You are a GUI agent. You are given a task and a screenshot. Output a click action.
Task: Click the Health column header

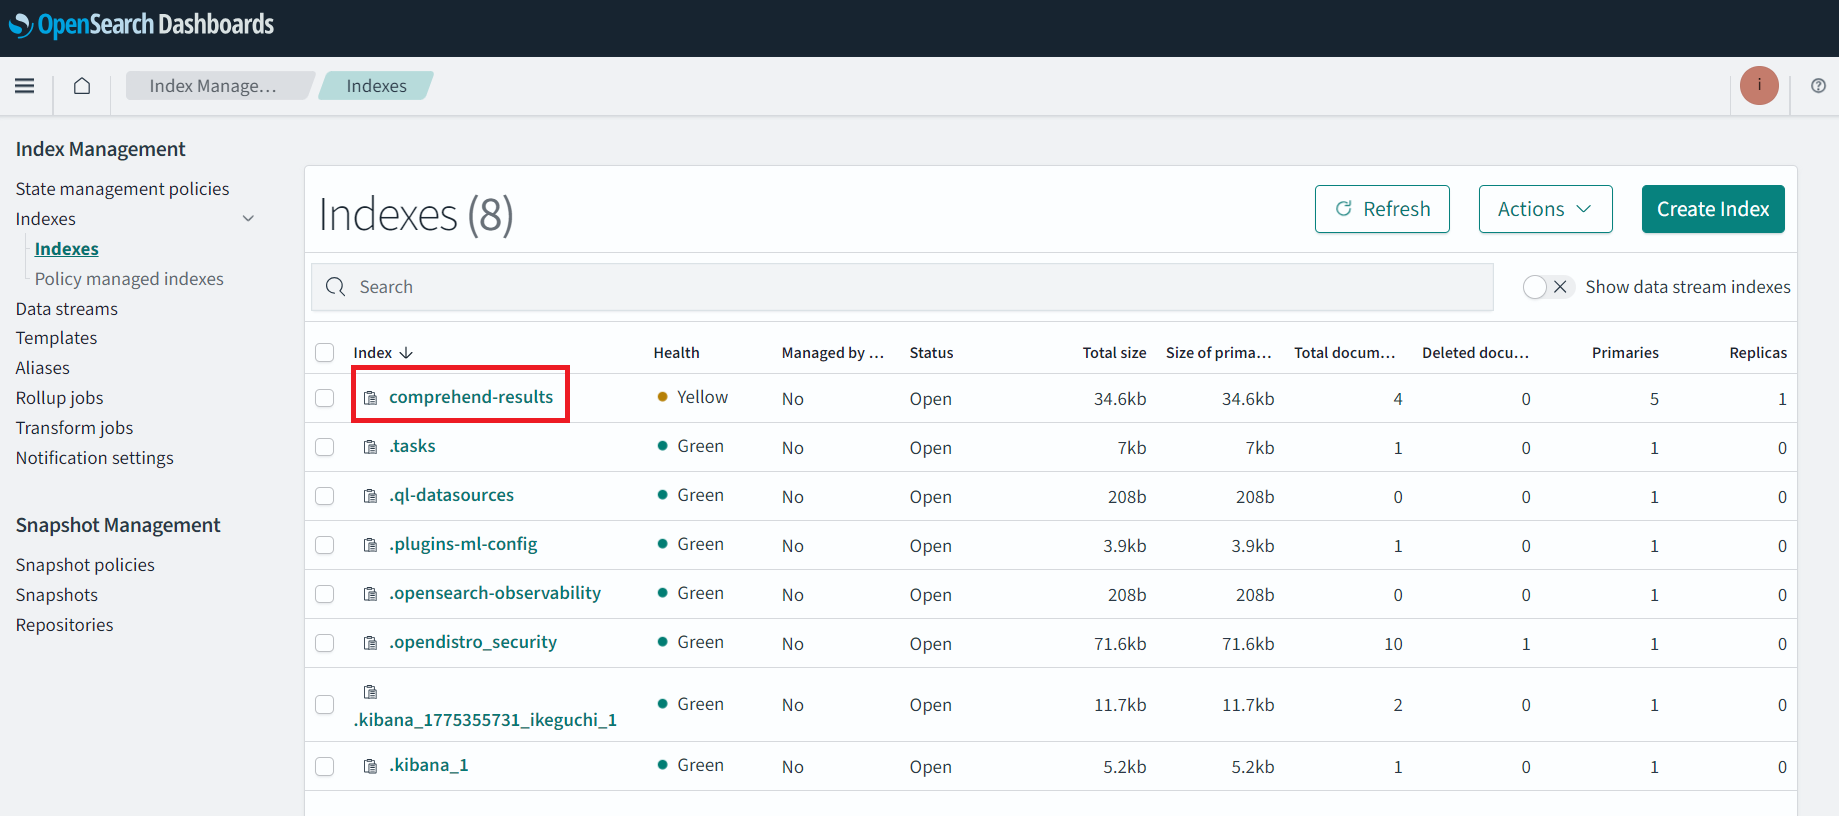point(676,353)
